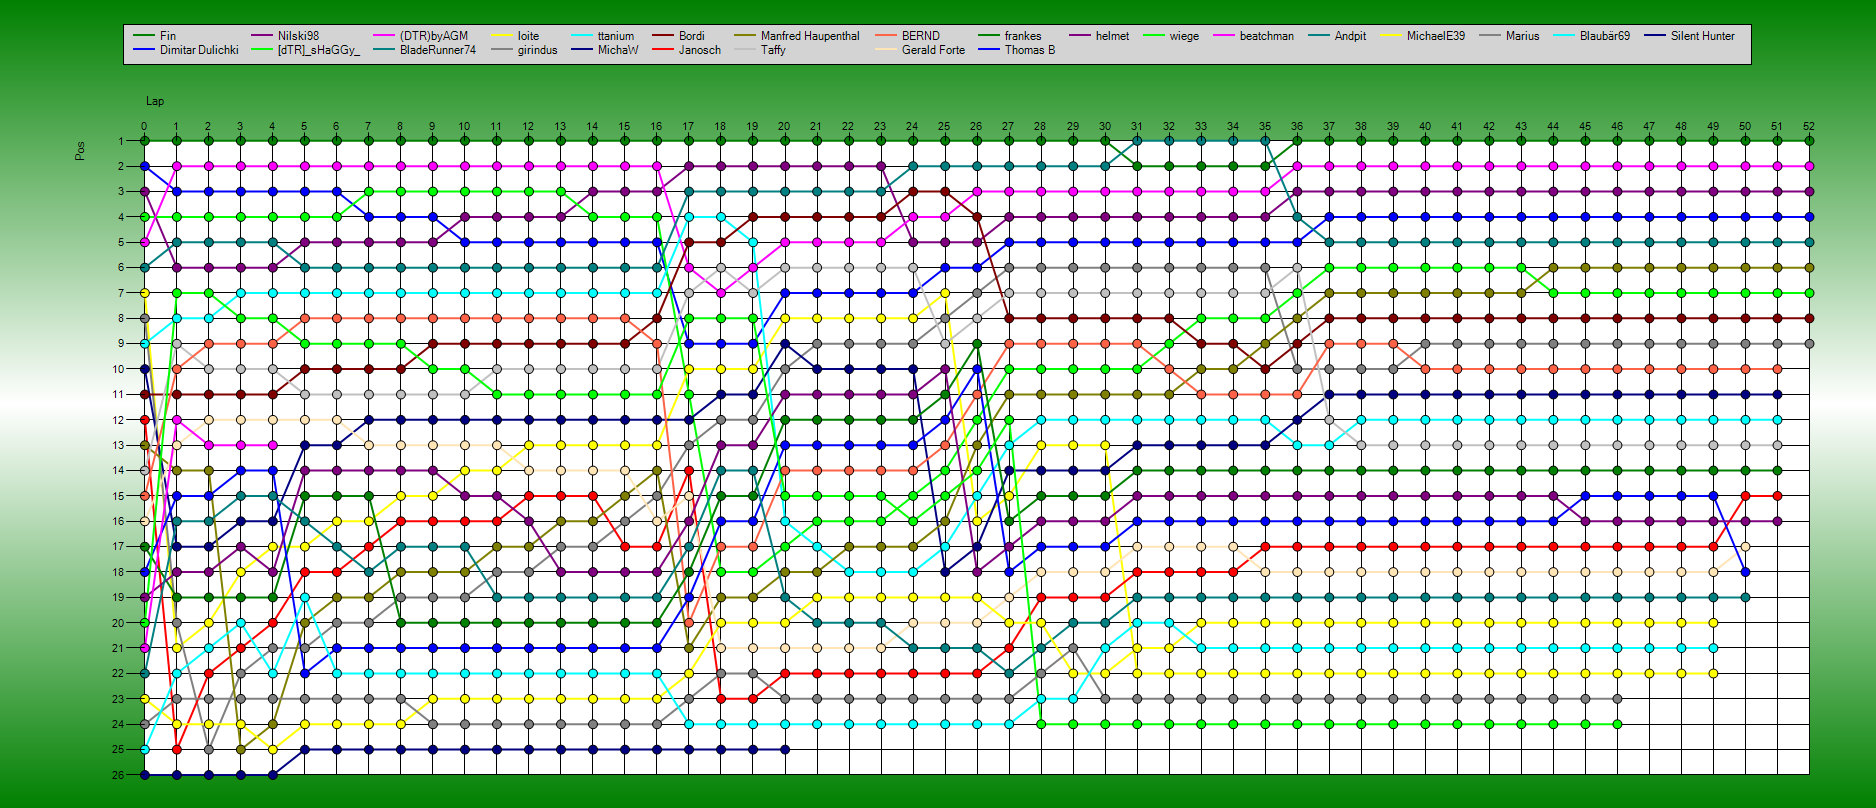Click the position 1 marker at lap 52
1876x808 pixels.
[1809, 141]
